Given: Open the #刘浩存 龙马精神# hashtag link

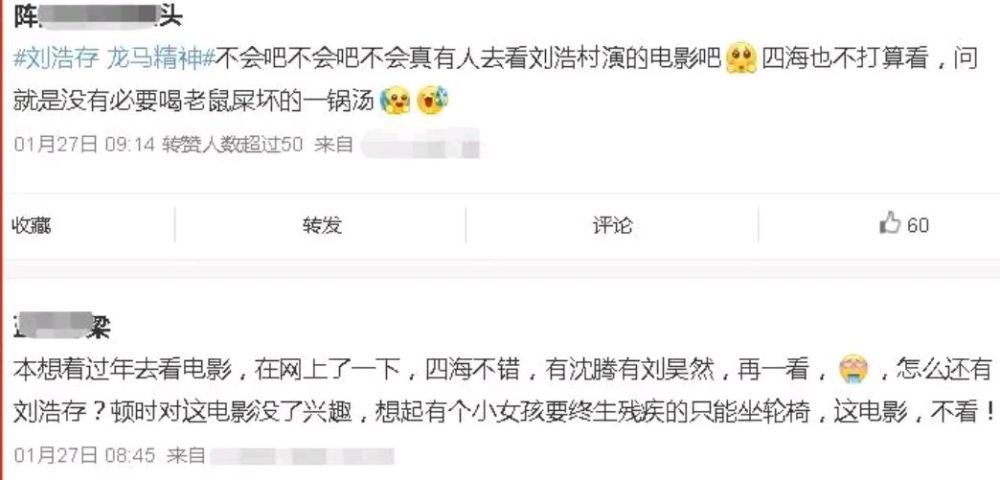Looking at the screenshot, I should [115, 60].
